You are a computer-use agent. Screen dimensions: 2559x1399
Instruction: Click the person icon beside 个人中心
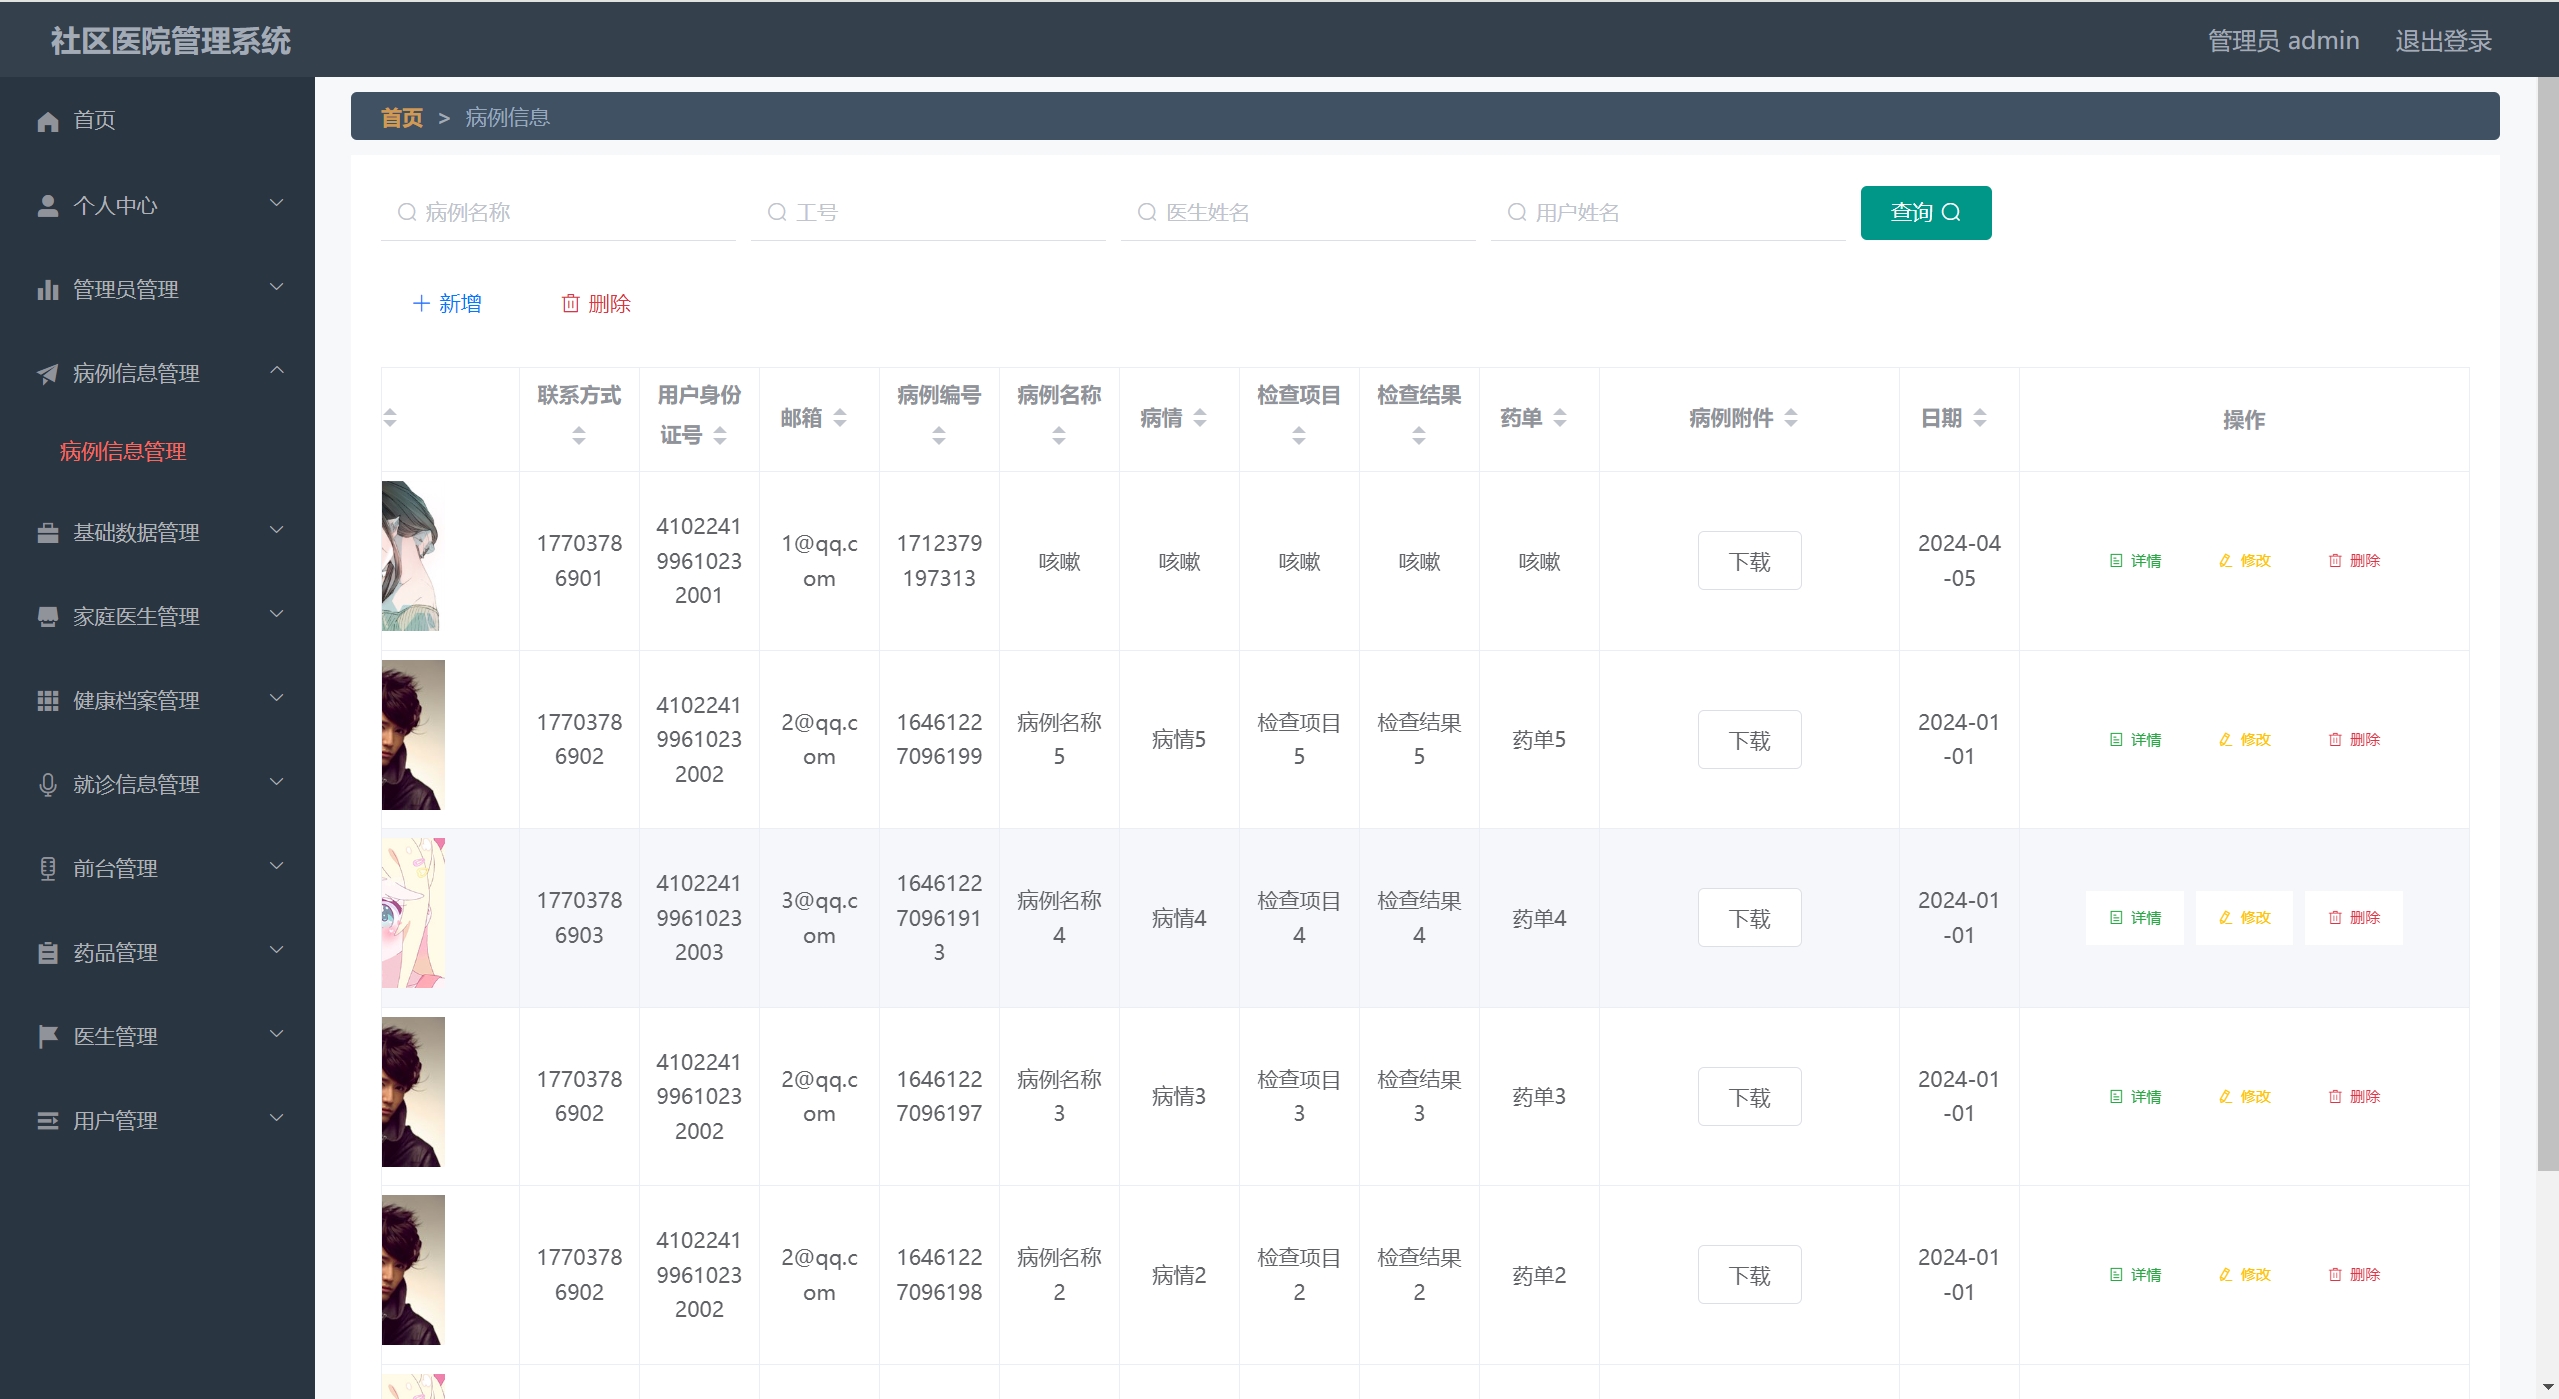[47, 206]
